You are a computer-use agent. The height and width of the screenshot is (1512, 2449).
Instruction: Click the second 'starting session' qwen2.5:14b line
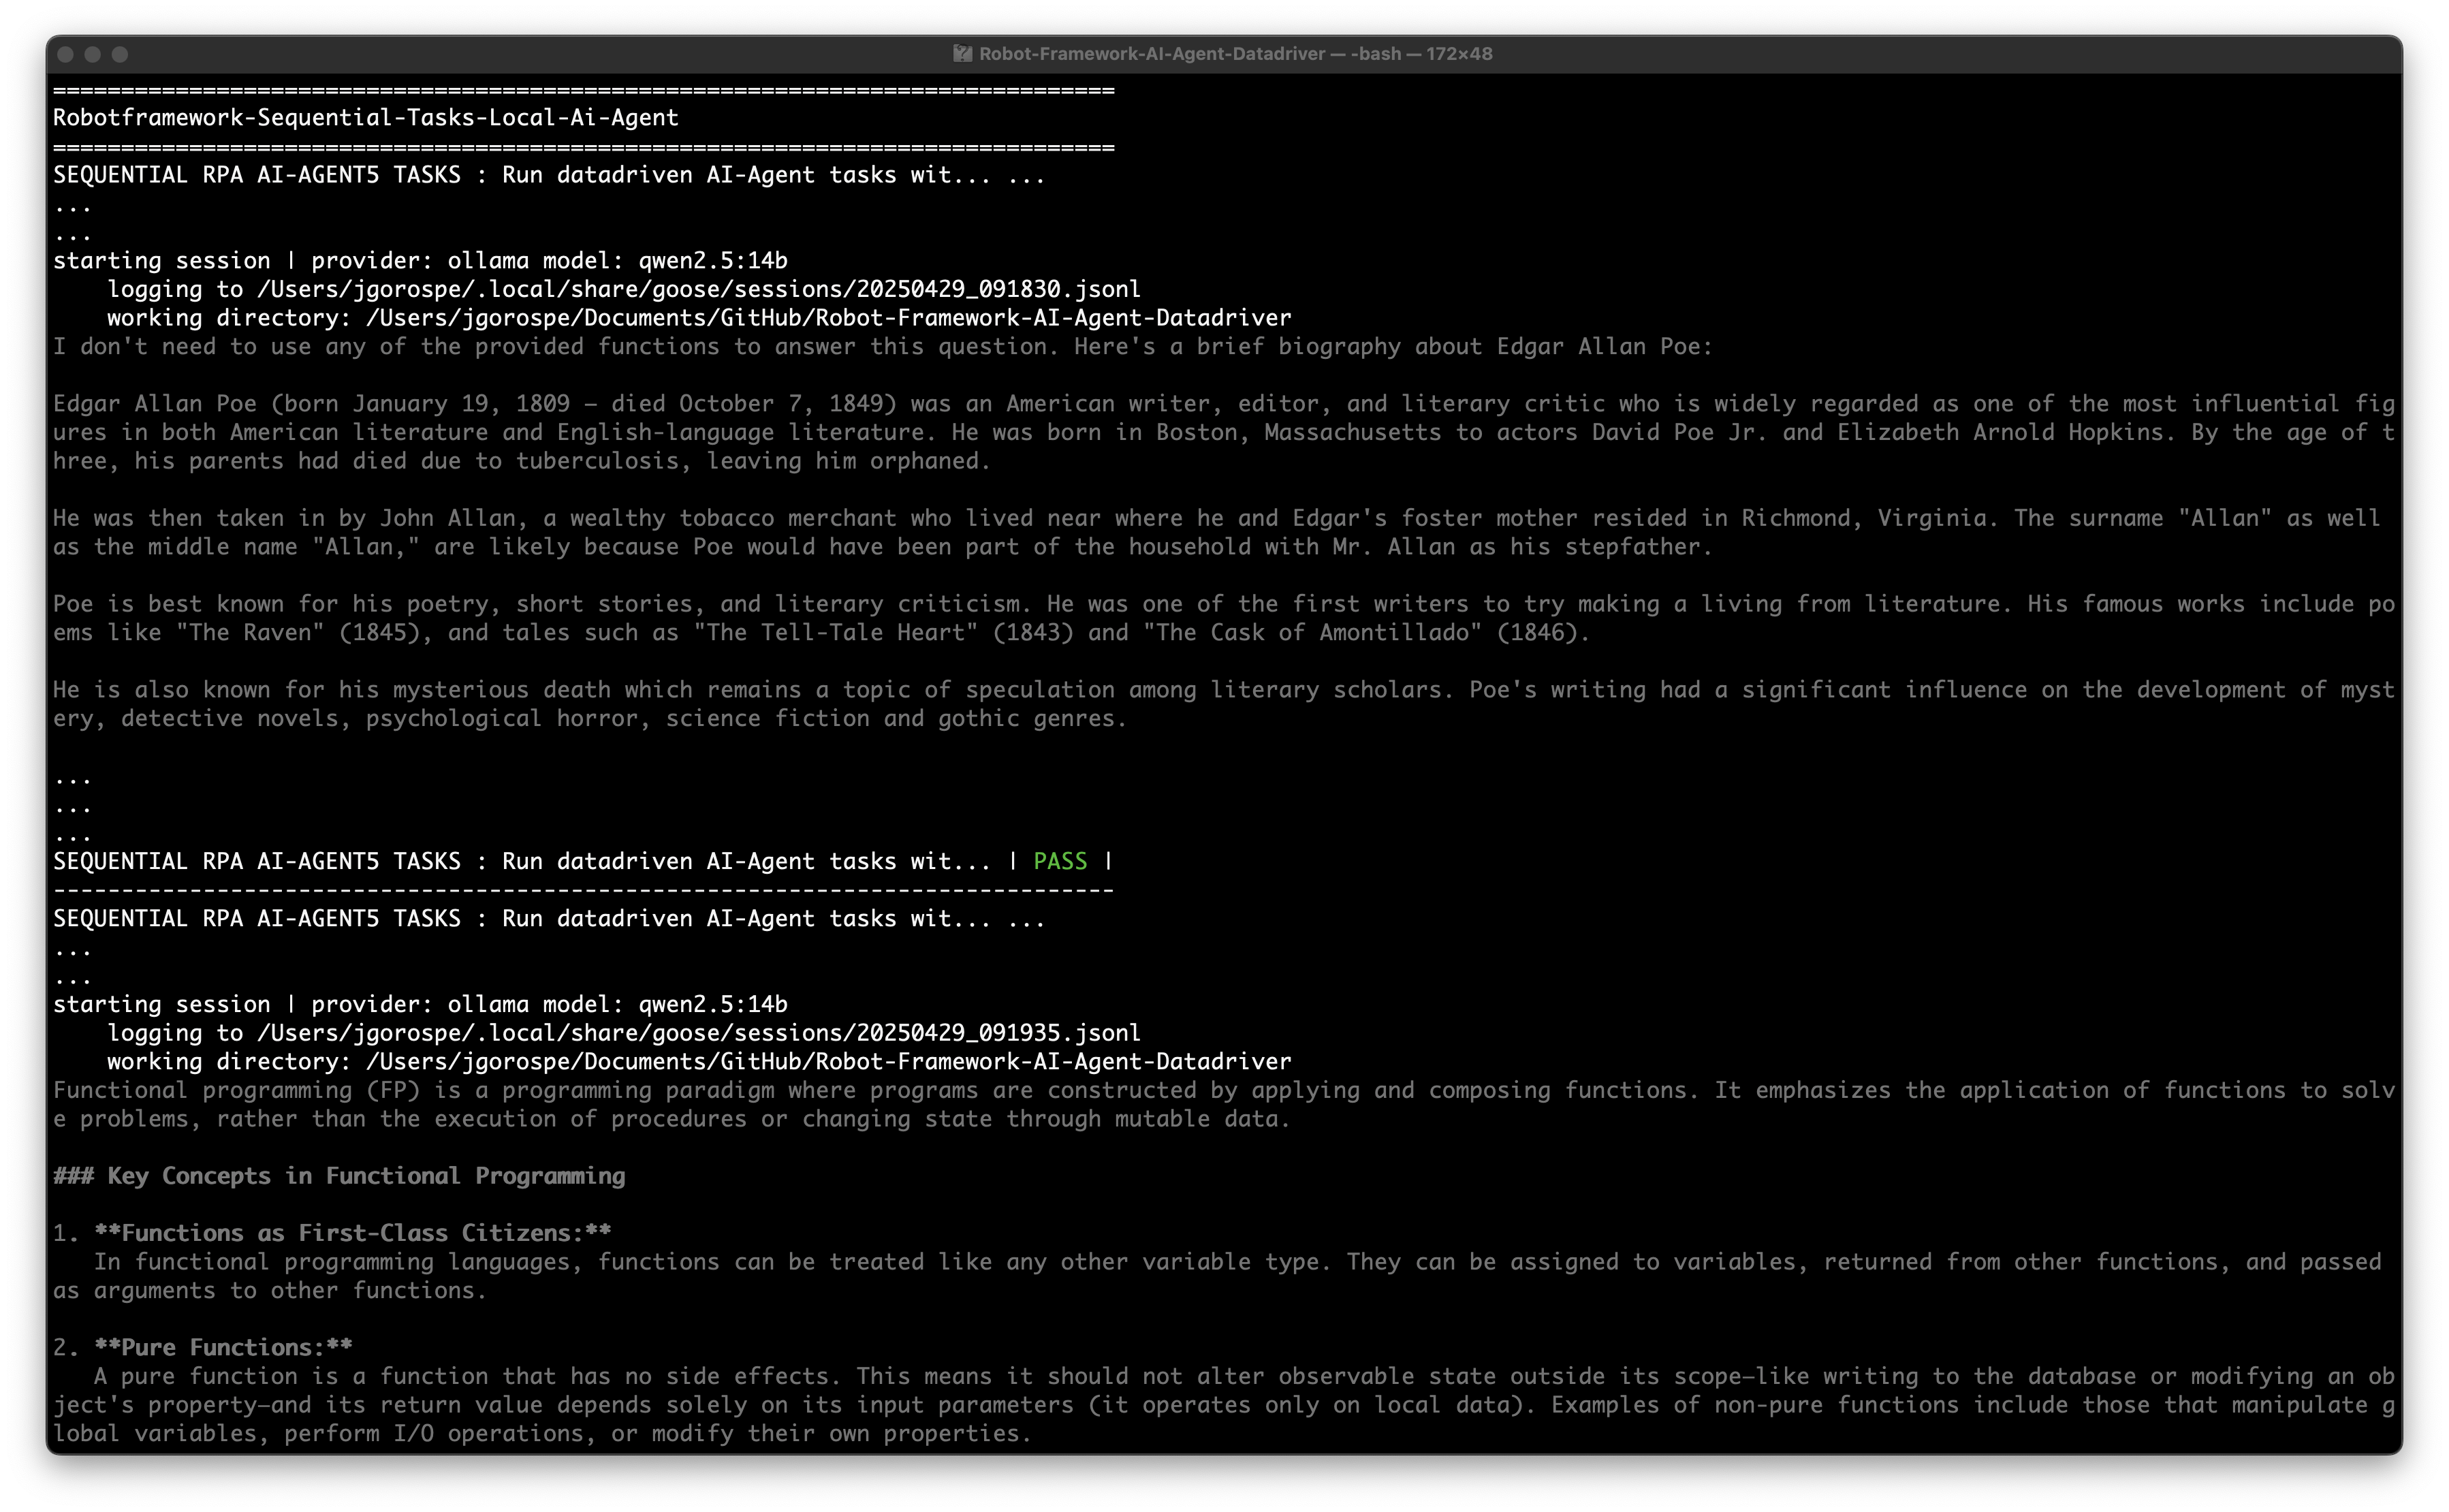coord(420,1005)
